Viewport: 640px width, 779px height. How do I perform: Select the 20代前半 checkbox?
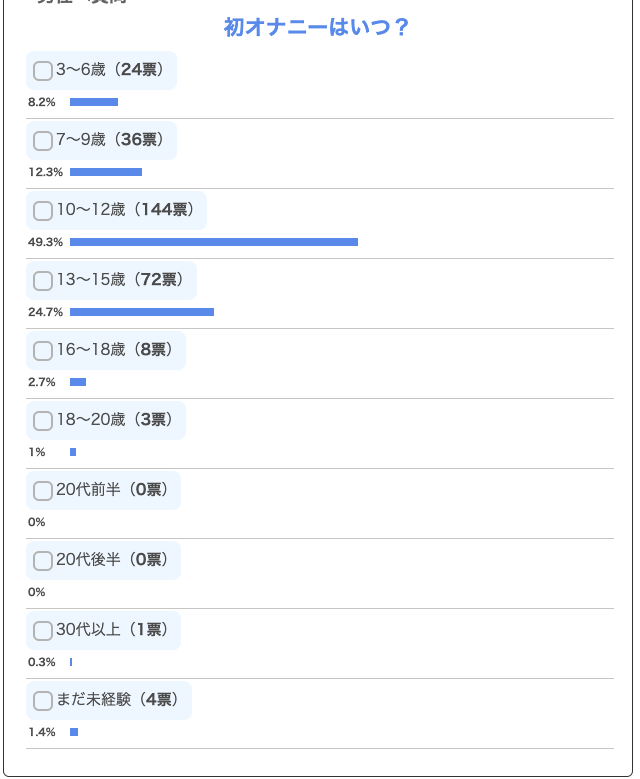pos(43,491)
